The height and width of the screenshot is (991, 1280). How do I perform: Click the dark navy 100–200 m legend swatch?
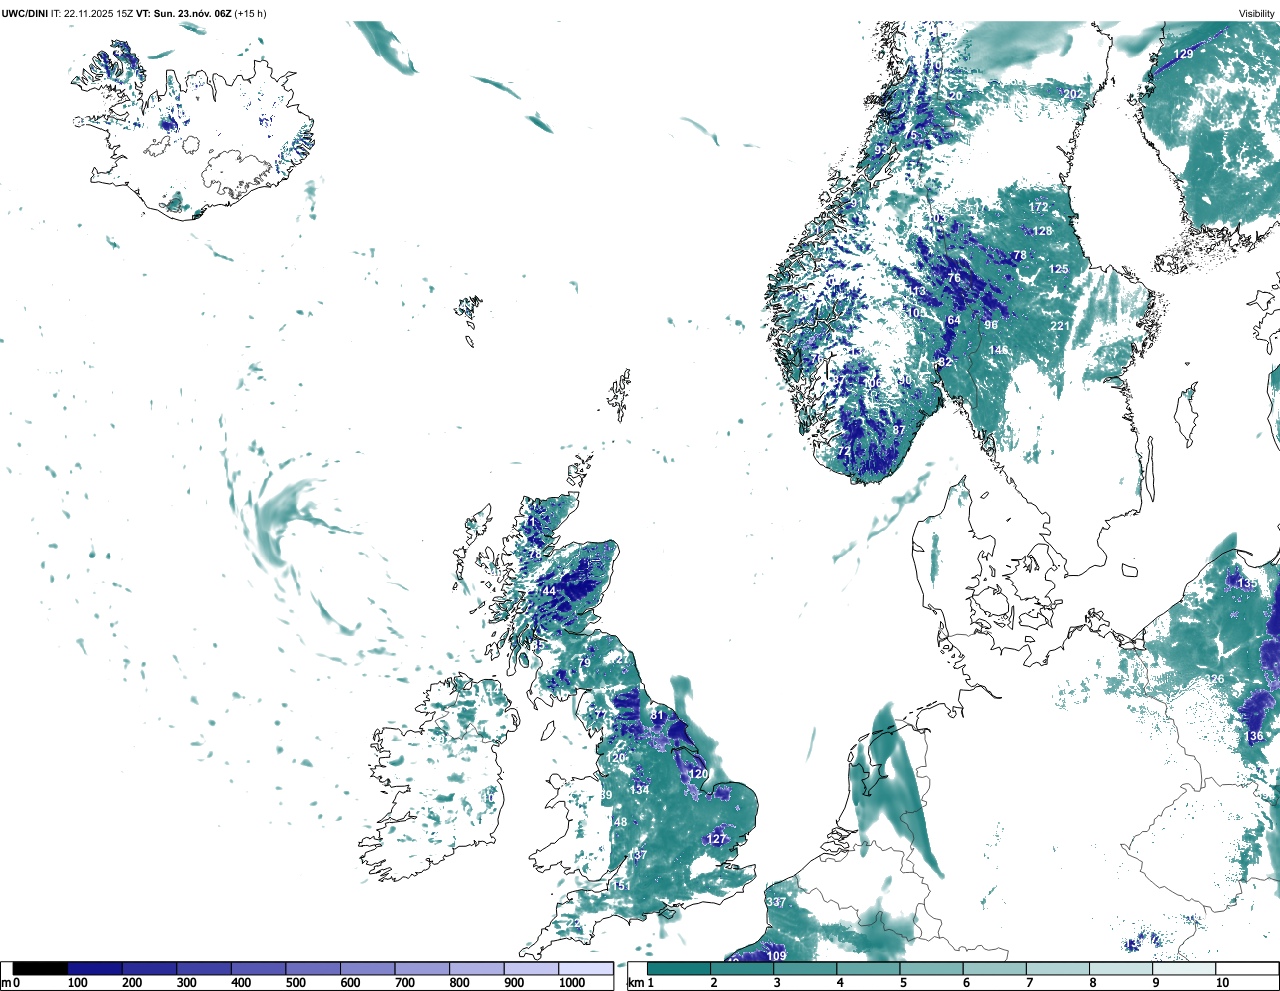95,968
